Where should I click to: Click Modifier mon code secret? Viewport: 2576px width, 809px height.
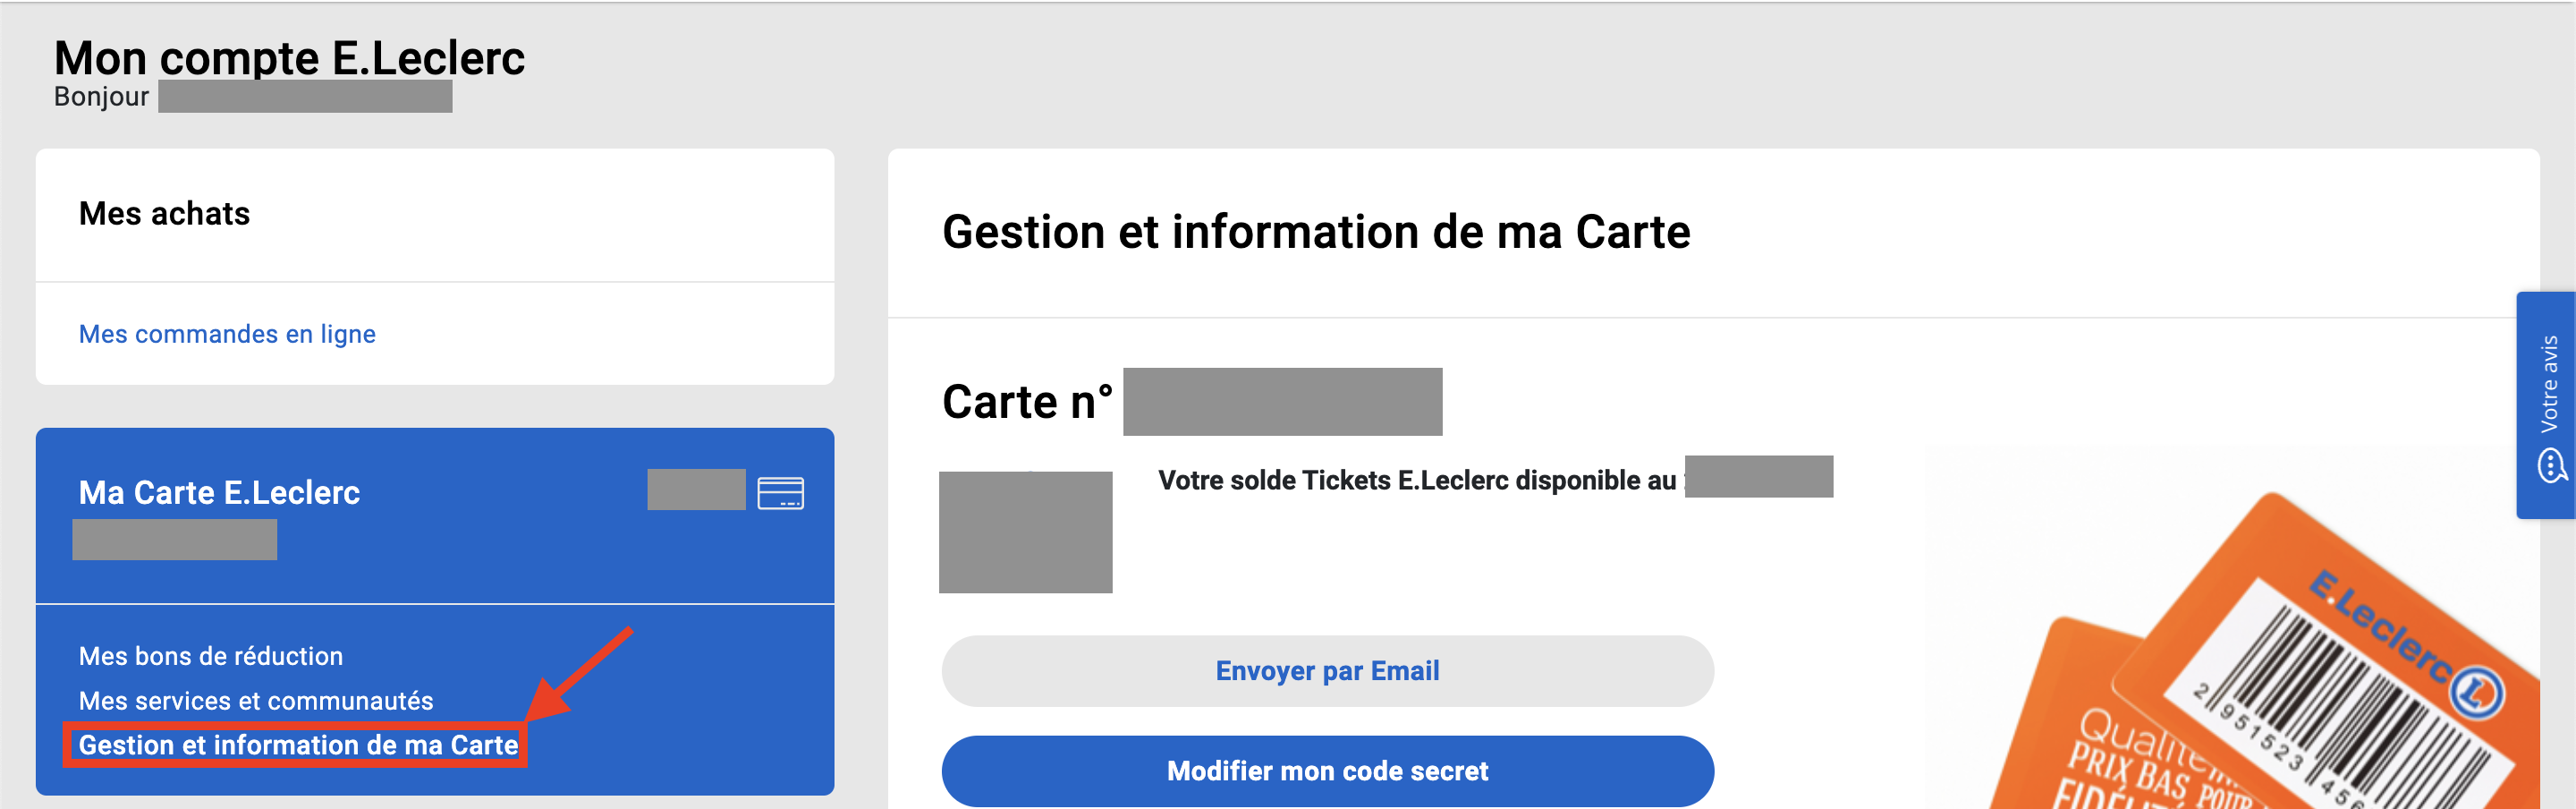coord(1327,771)
